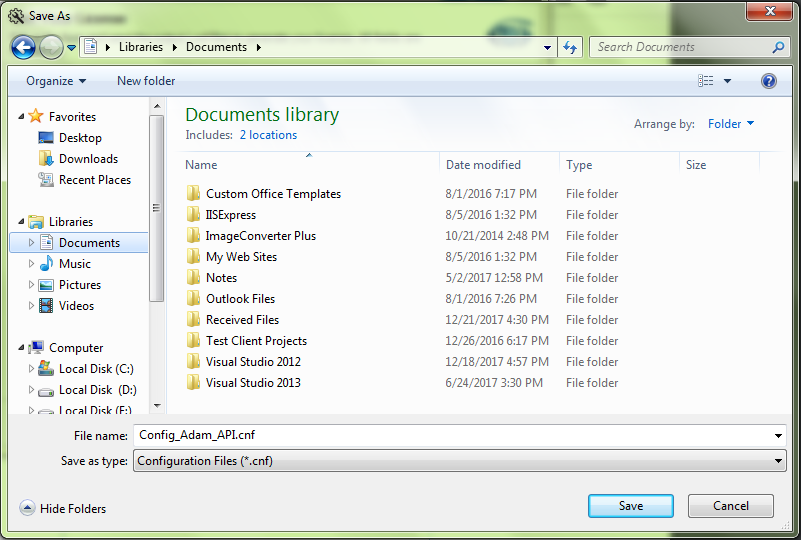Sort by the Type column header
This screenshot has width=801, height=540.
point(579,165)
